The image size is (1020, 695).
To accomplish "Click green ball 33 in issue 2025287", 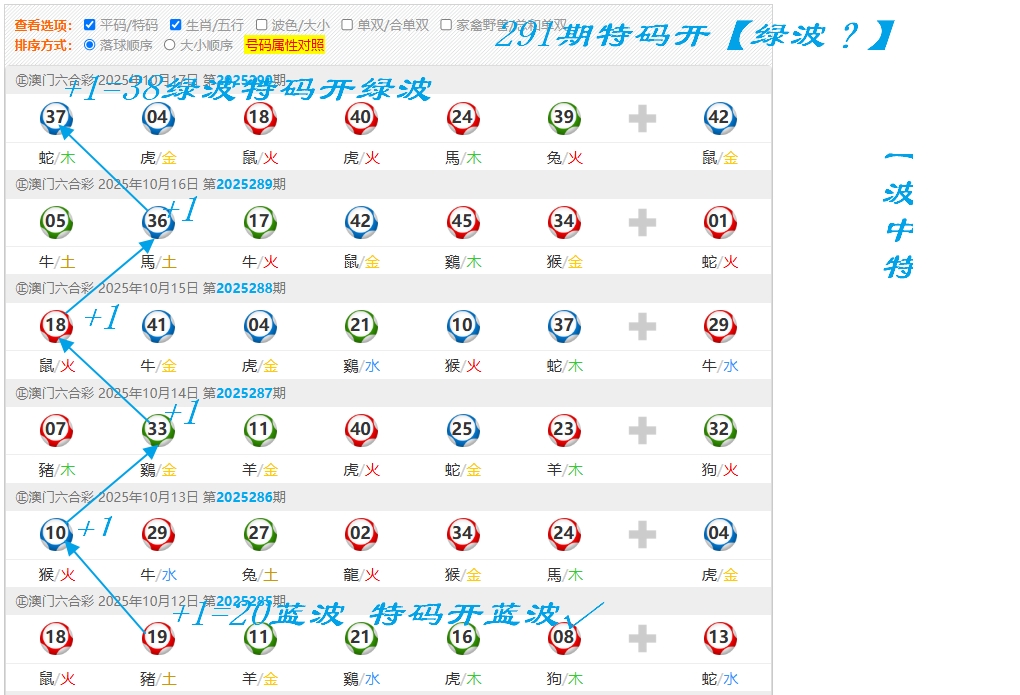I will point(158,430).
